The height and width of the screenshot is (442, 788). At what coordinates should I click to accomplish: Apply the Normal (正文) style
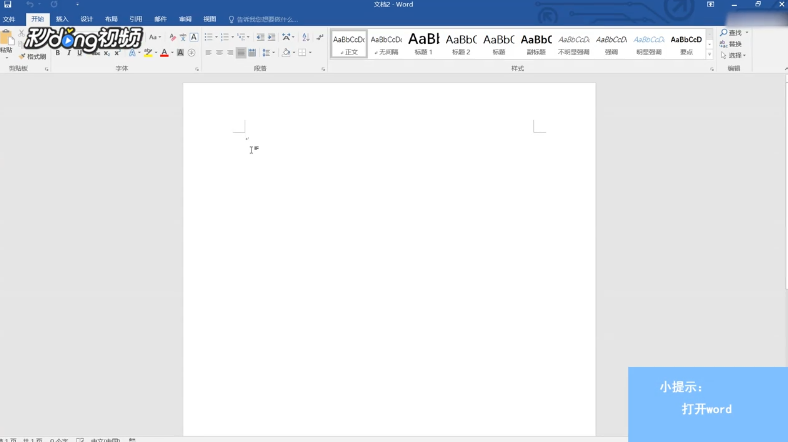pos(349,44)
